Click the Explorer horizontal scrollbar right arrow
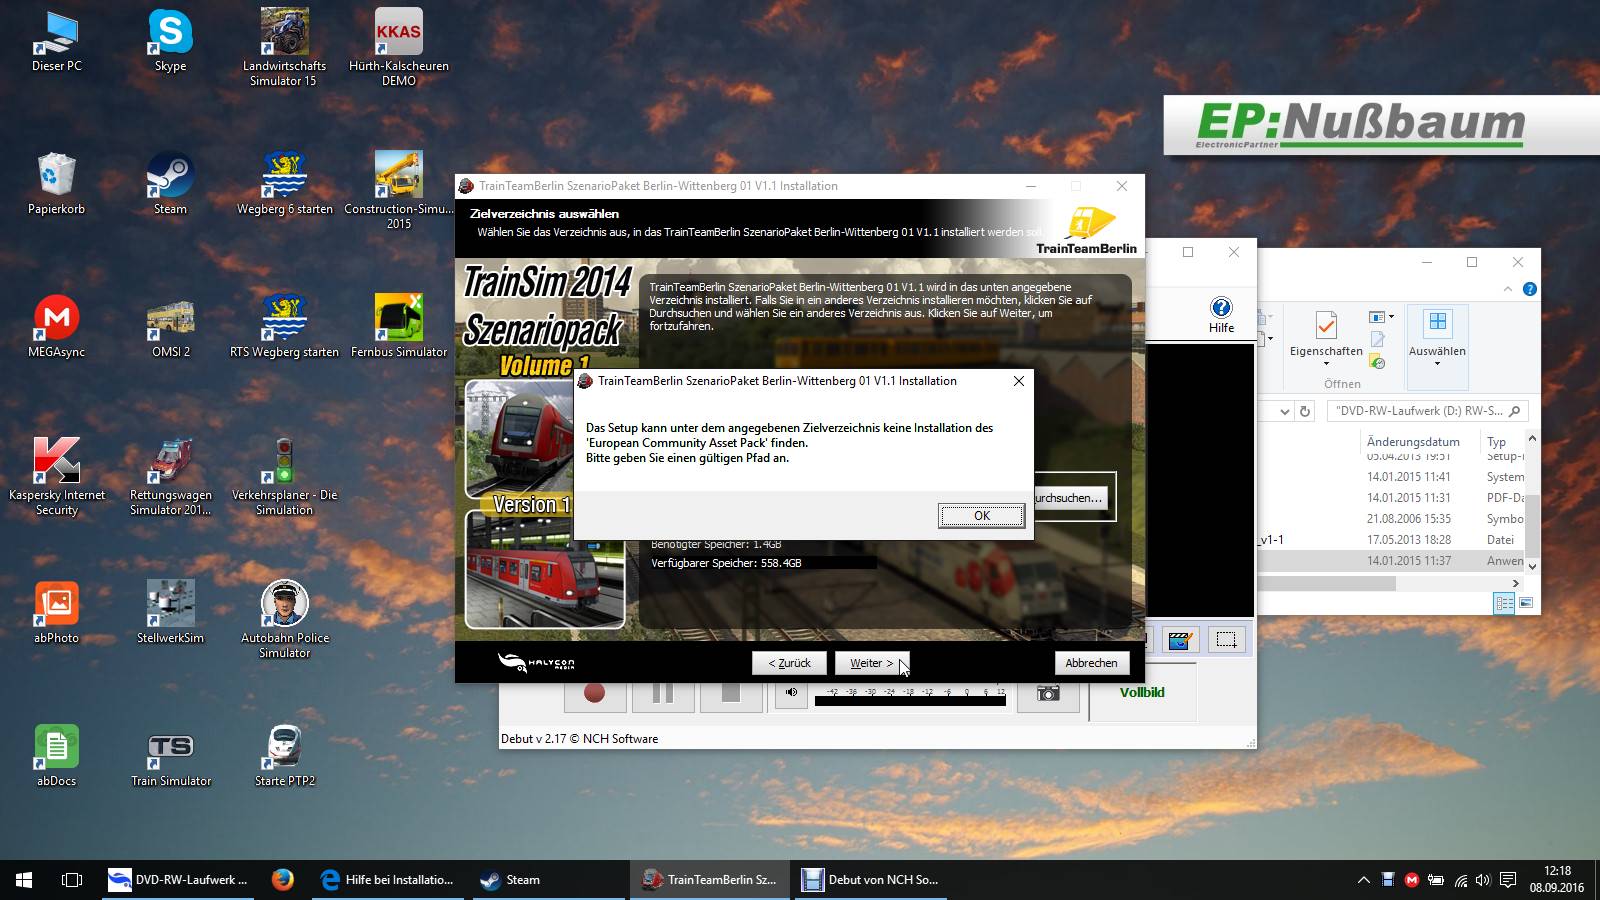 (x=1516, y=583)
